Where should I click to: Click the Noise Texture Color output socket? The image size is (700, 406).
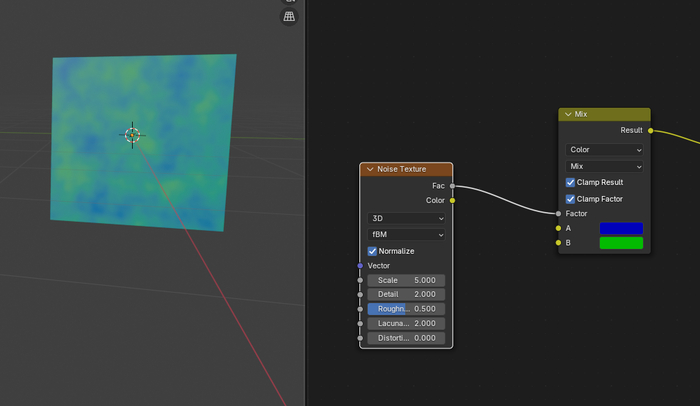tap(452, 200)
